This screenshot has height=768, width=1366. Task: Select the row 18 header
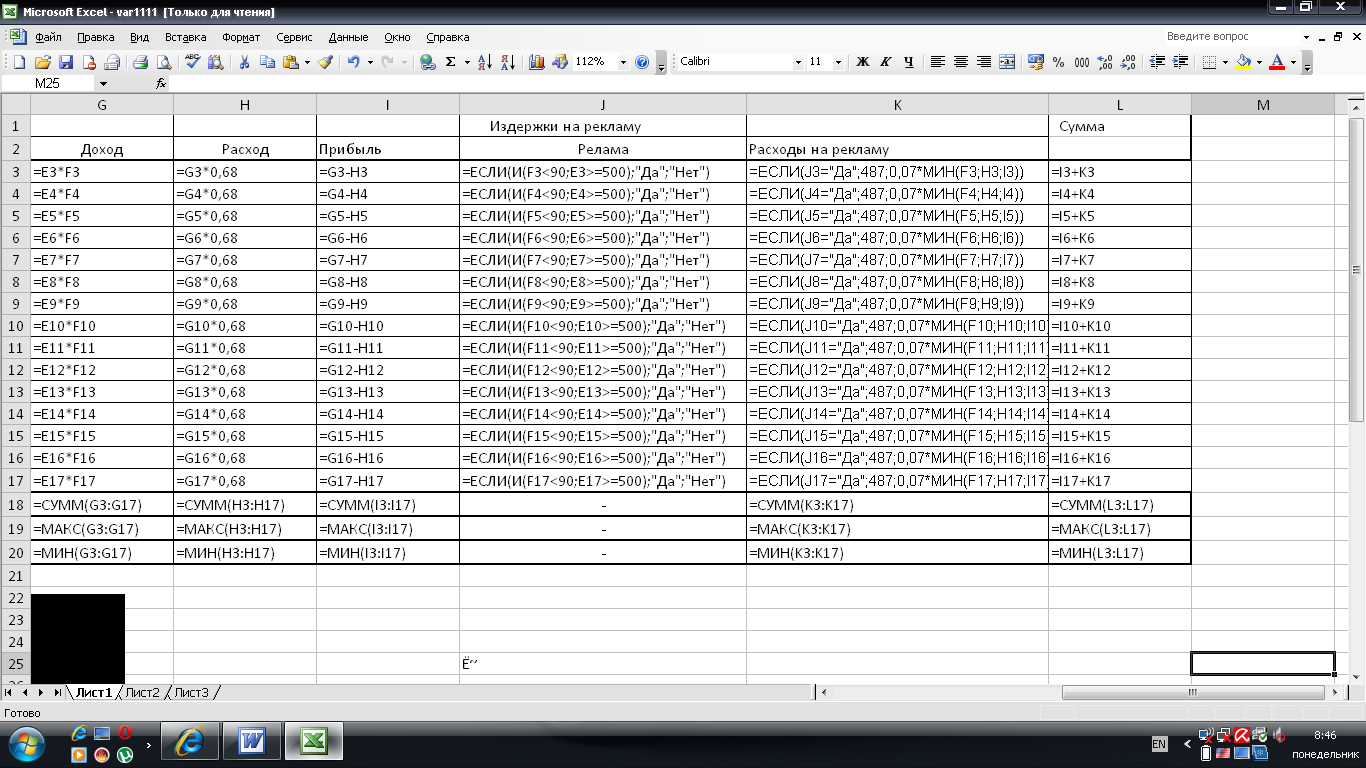pos(15,504)
